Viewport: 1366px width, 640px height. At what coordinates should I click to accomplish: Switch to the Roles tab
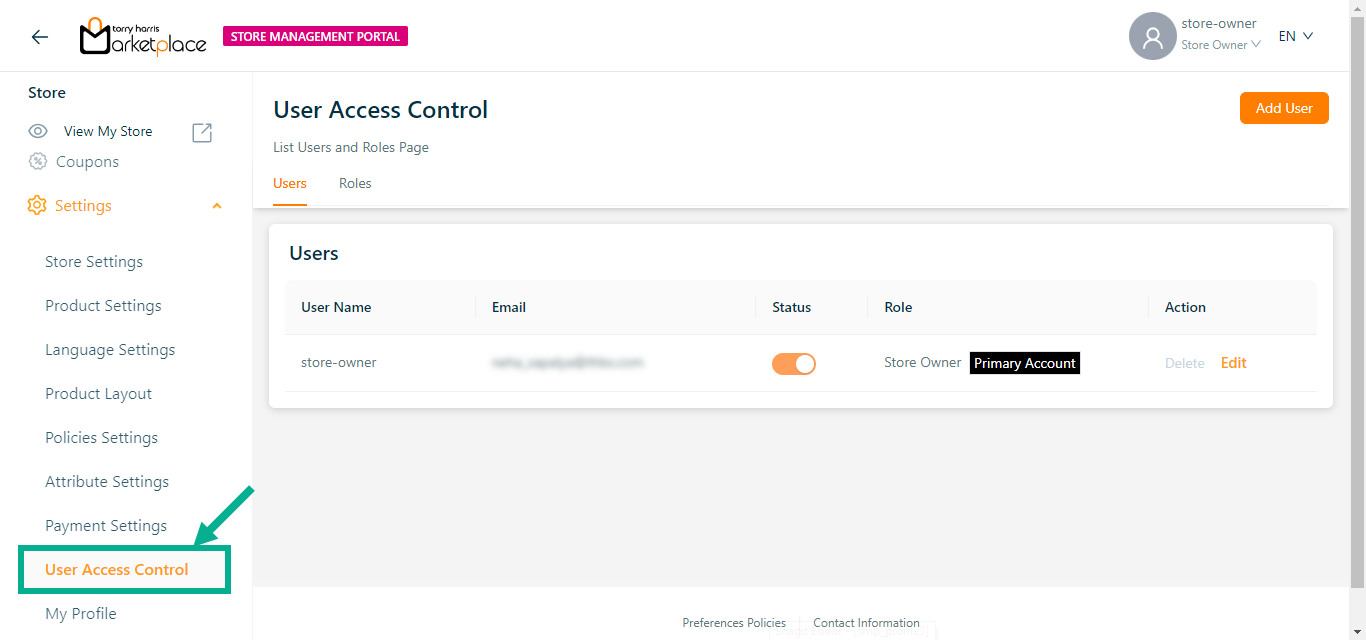click(x=355, y=184)
